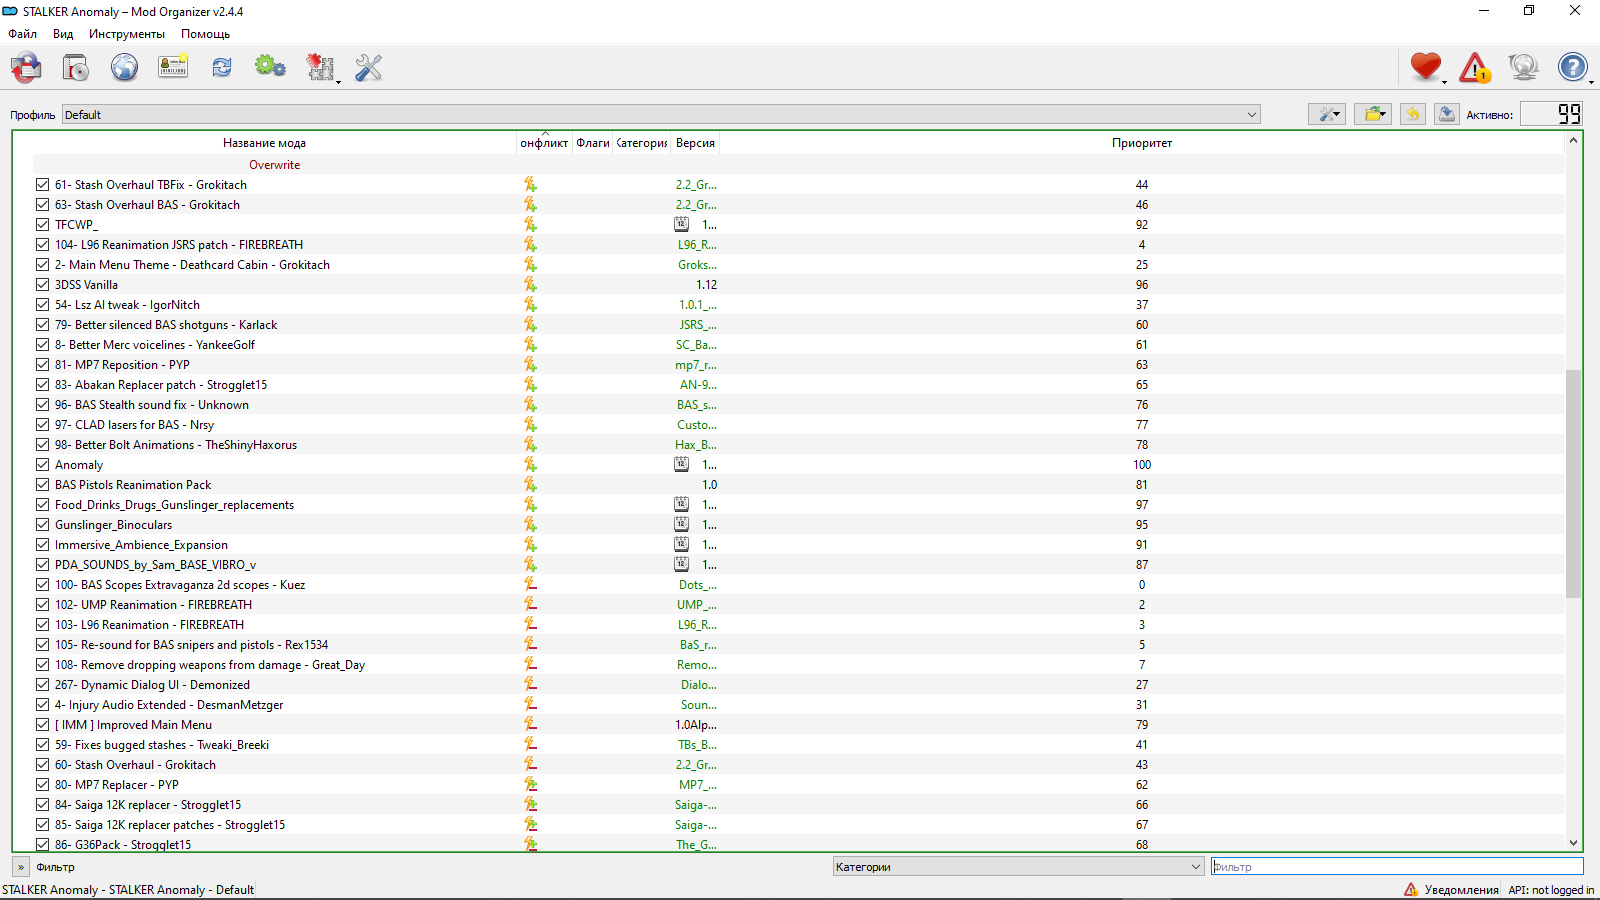Disable the 3DSS Vanilla mod checkbox
Screen dimensions: 1600x900
pyautogui.click(x=42, y=284)
